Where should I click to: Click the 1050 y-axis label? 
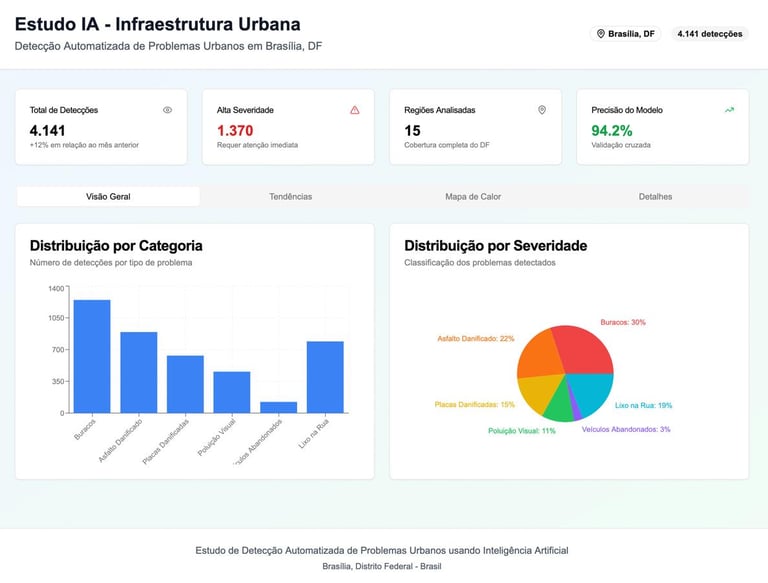tap(56, 318)
